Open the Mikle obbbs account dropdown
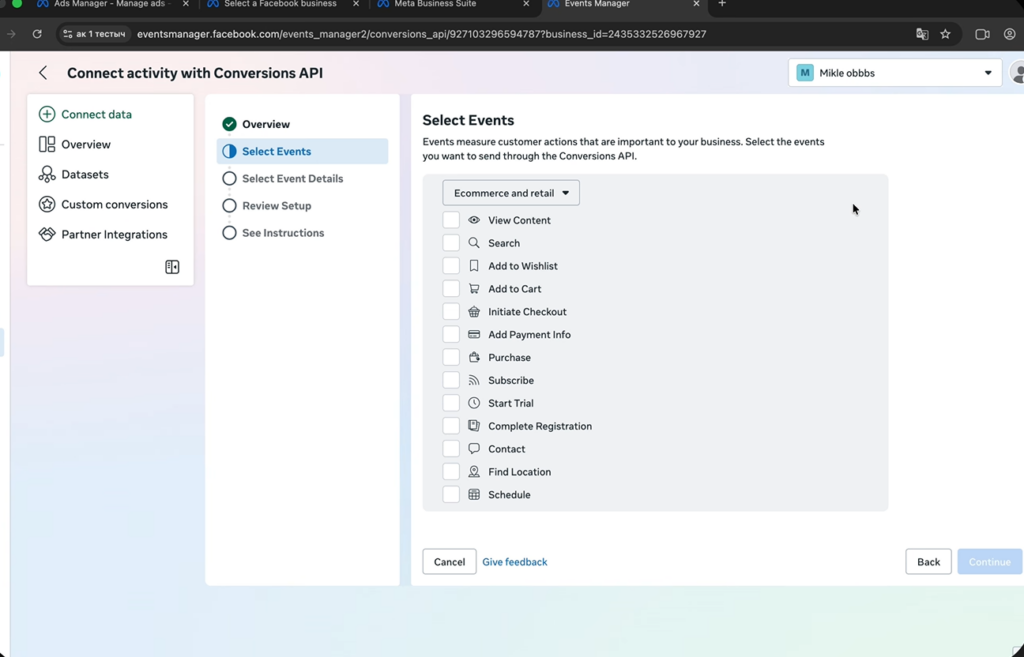1024x657 pixels. pos(895,73)
